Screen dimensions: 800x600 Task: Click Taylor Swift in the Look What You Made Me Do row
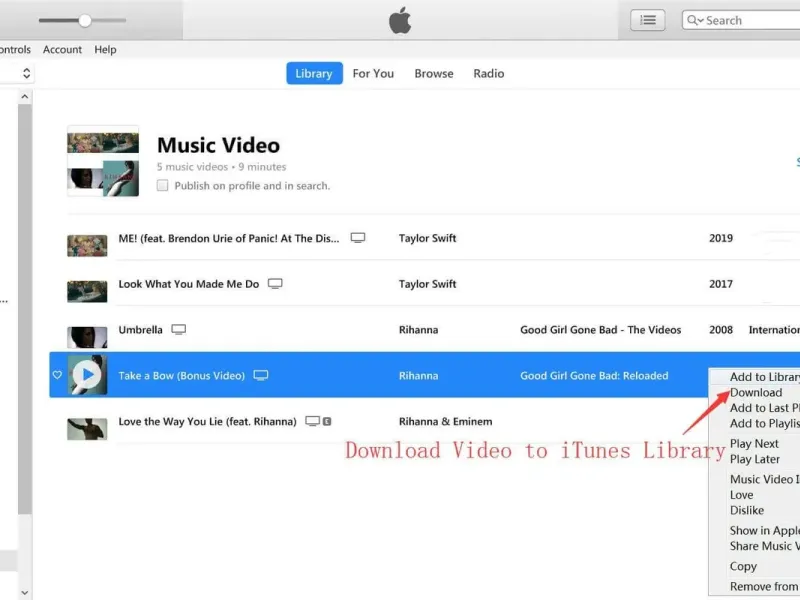click(x=428, y=284)
